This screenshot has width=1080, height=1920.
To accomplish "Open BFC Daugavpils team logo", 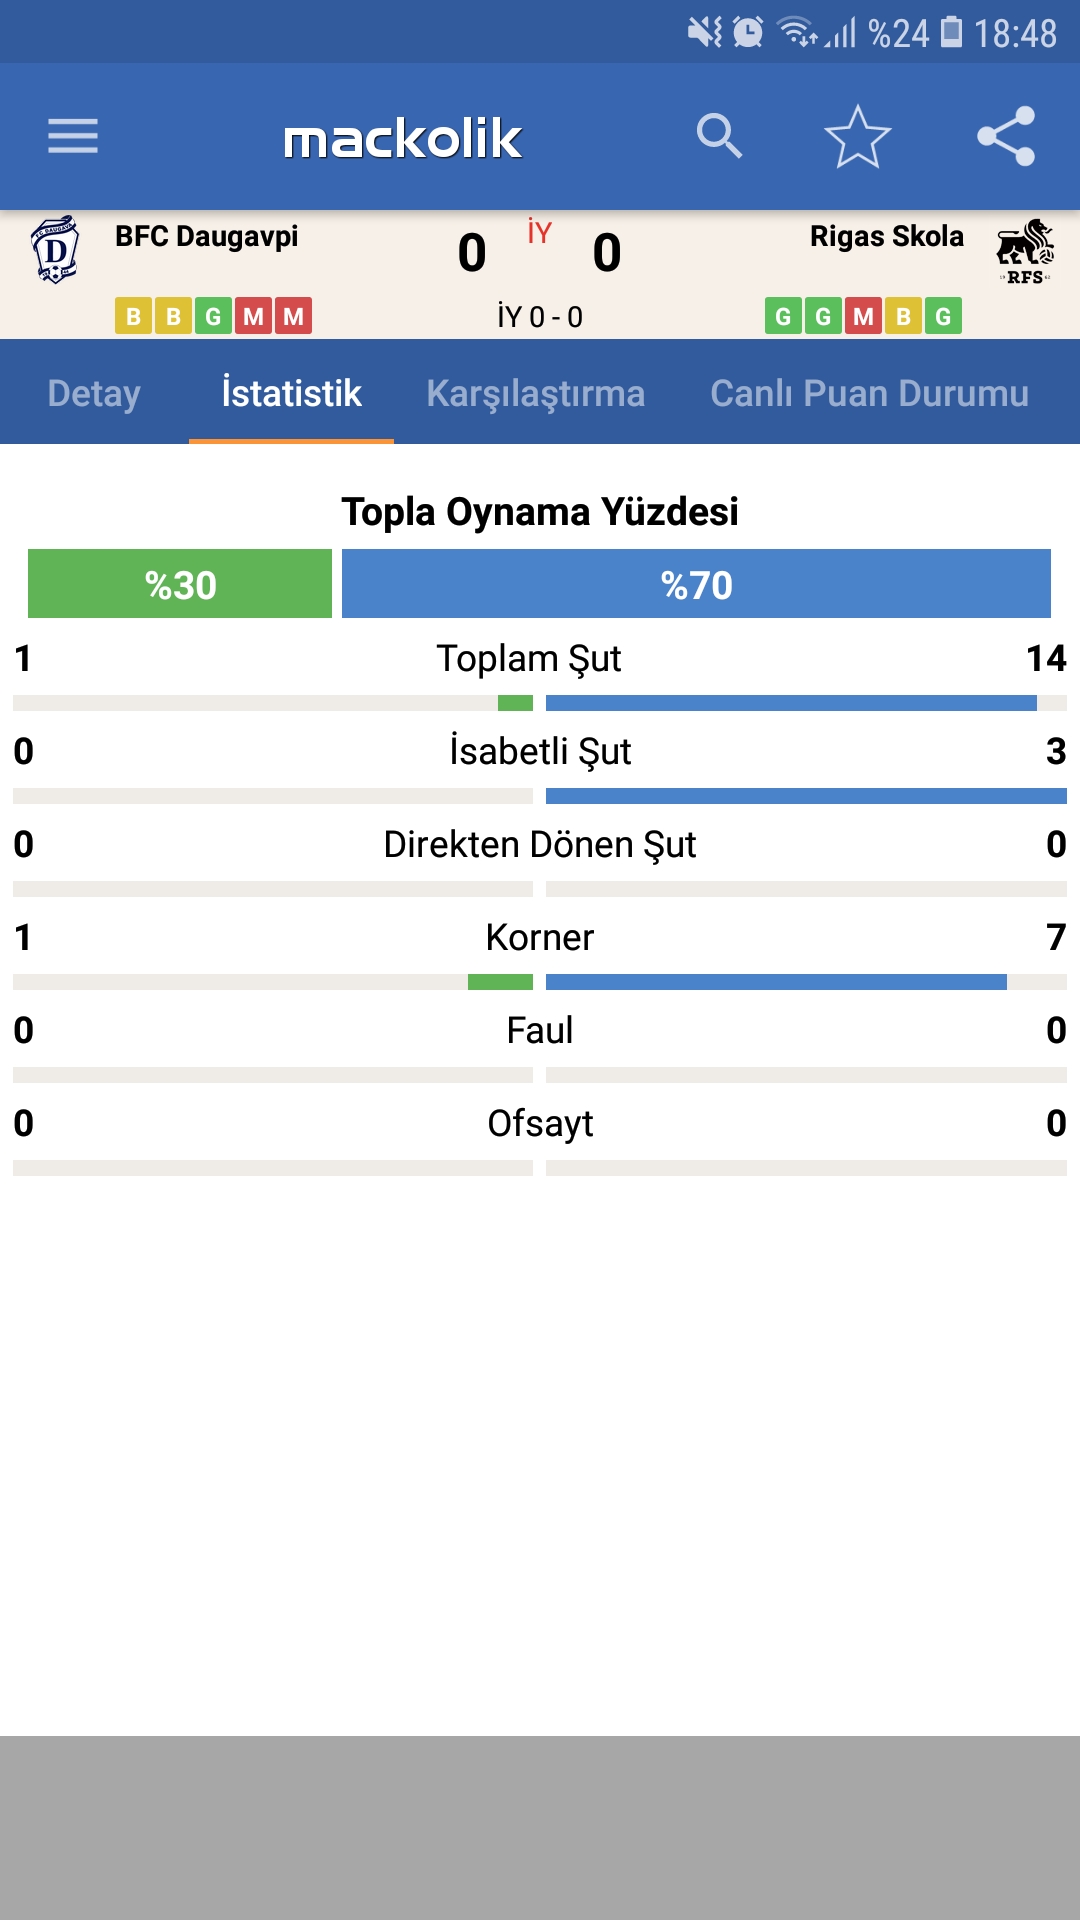I will pyautogui.click(x=56, y=250).
